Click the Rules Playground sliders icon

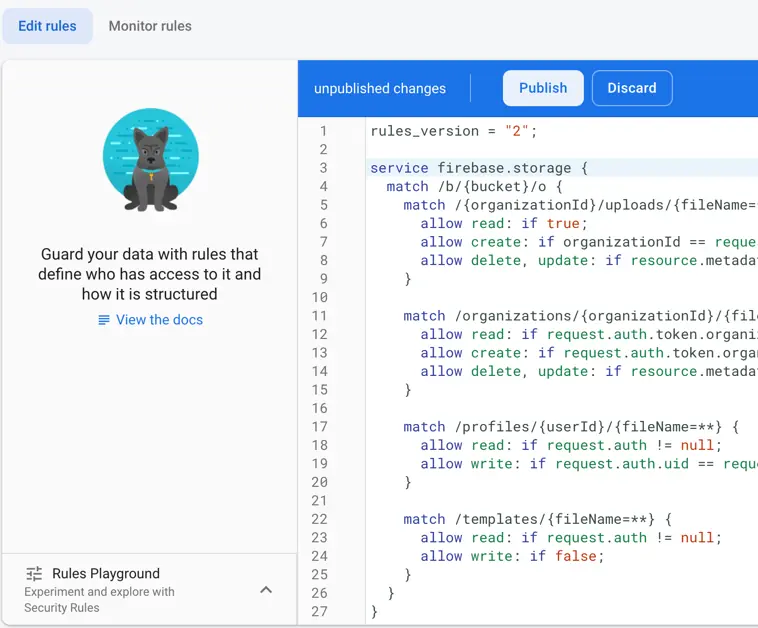(x=34, y=574)
